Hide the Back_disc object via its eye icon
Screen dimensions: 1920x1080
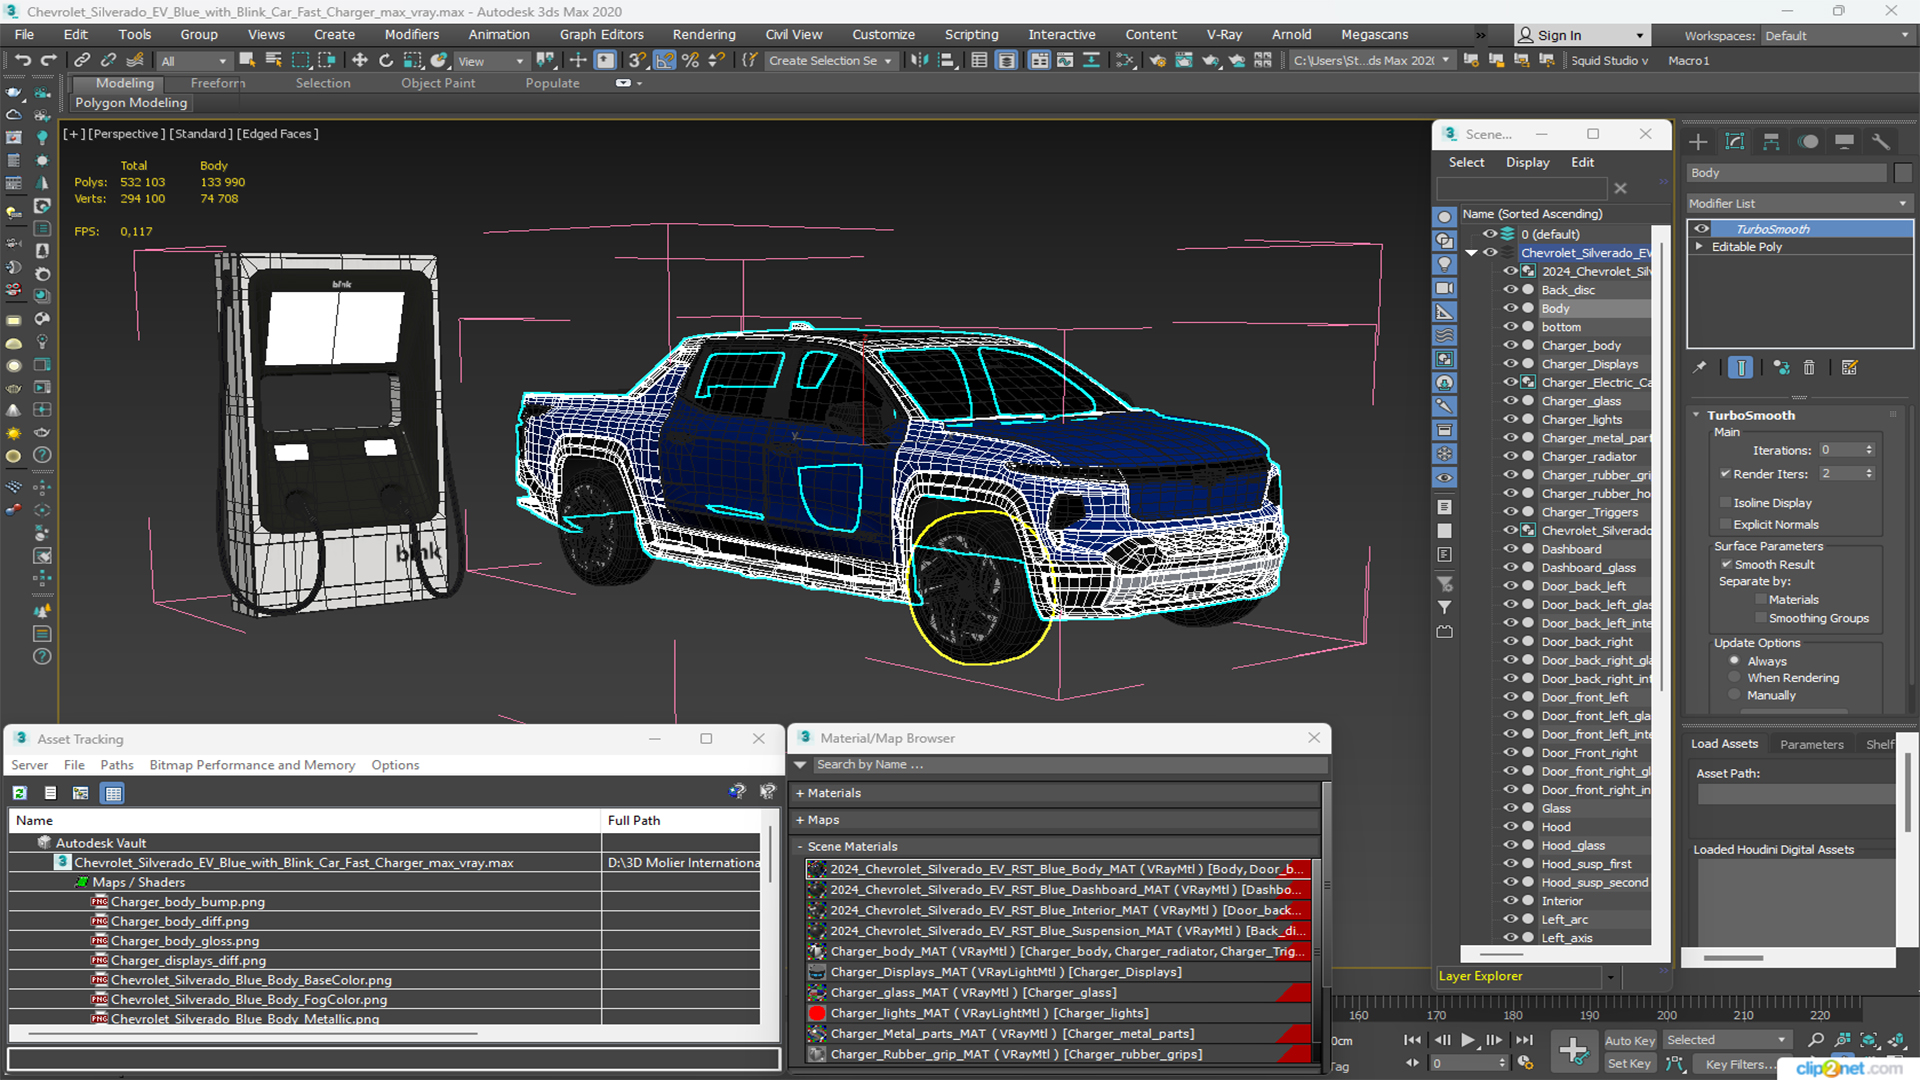point(1510,290)
